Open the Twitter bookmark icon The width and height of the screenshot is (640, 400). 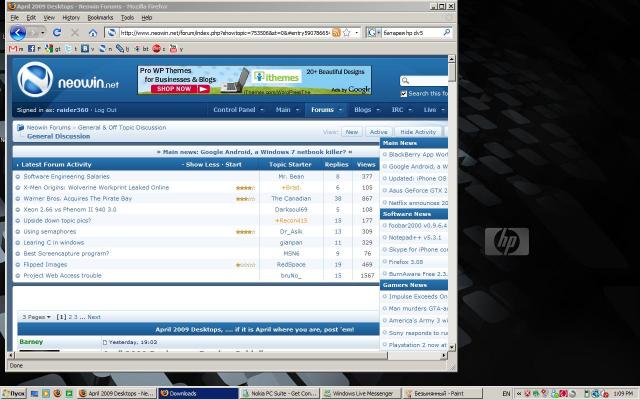coord(69,49)
